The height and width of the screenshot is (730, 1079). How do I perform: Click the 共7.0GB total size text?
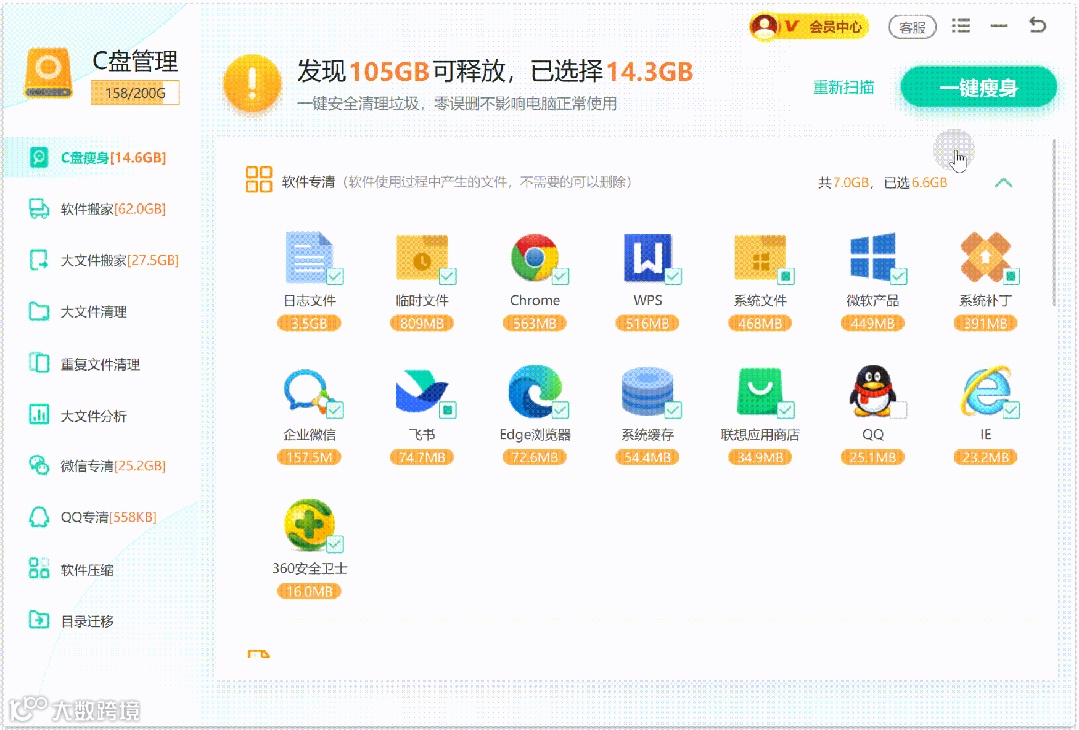845,182
